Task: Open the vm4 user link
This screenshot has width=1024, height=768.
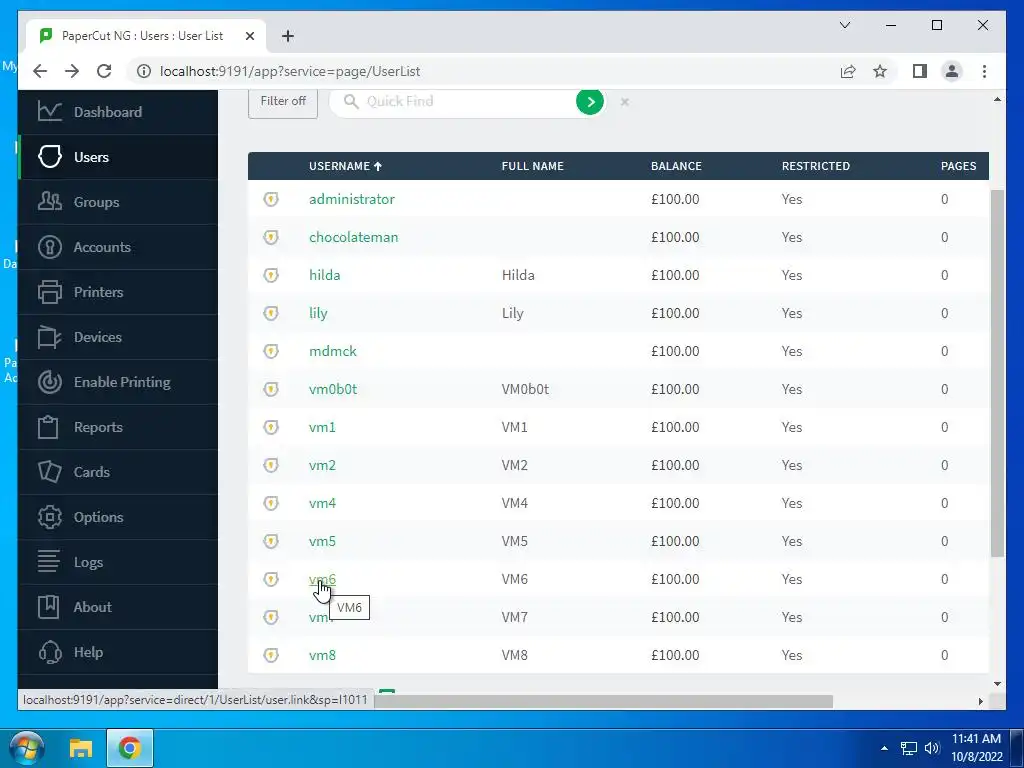Action: tap(322, 503)
